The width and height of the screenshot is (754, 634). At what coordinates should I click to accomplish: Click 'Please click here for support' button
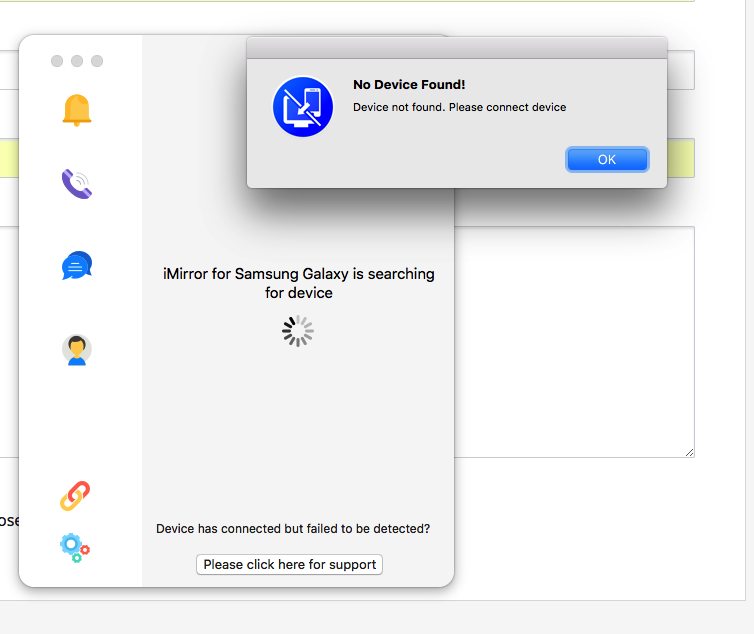[x=289, y=564]
